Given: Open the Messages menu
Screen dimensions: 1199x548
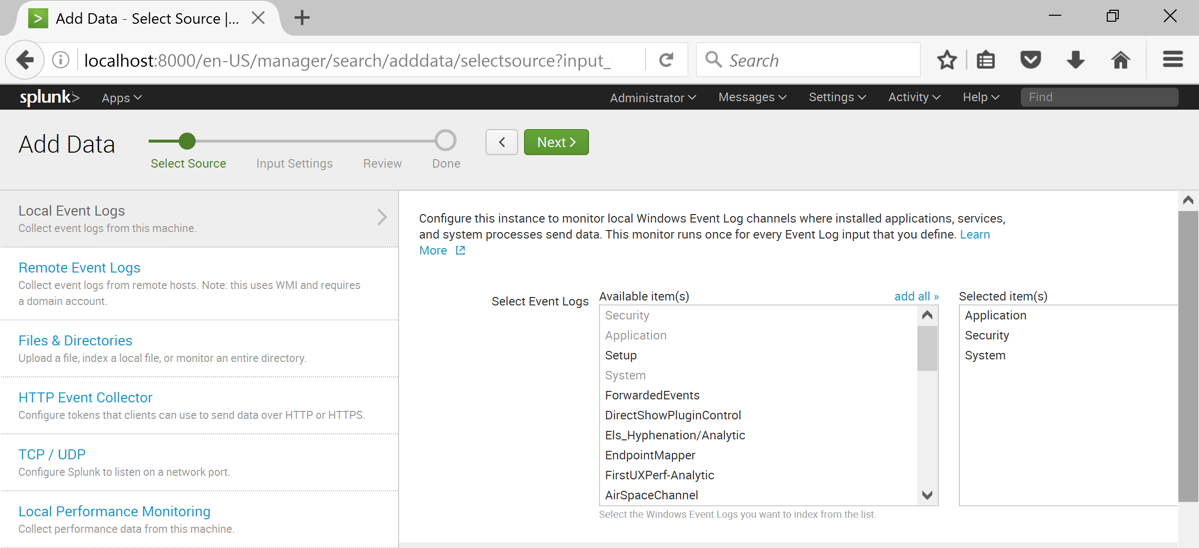Looking at the screenshot, I should click(x=752, y=97).
